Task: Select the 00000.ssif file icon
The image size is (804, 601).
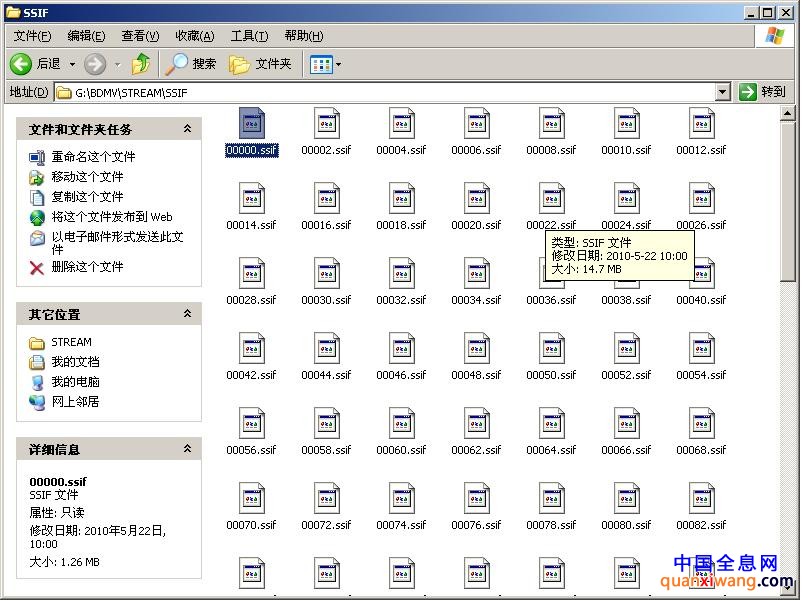Action: [x=252, y=123]
